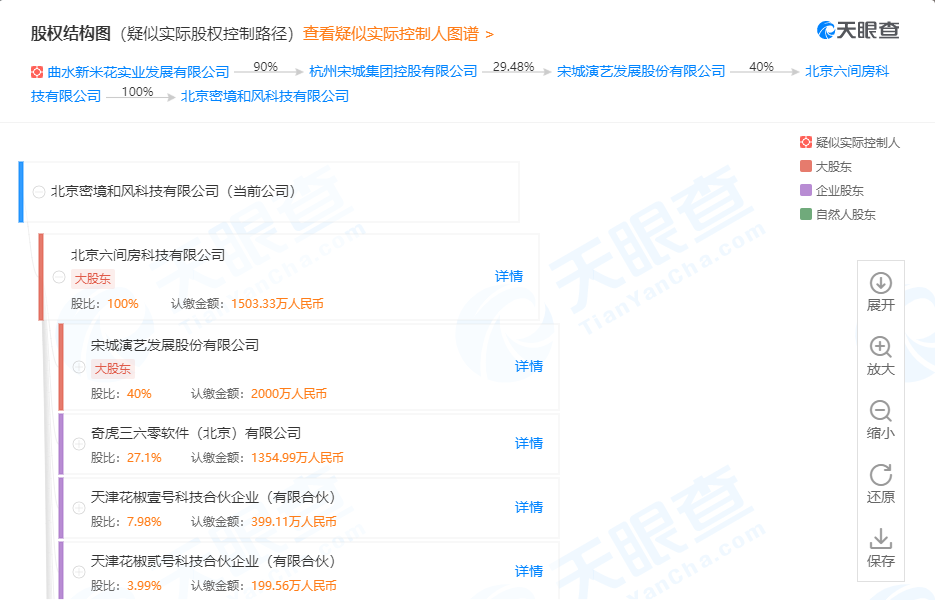The height and width of the screenshot is (600, 935).
Task: View 详情 for 天津花椒贰号科技合伙企业
Action: pos(529,571)
